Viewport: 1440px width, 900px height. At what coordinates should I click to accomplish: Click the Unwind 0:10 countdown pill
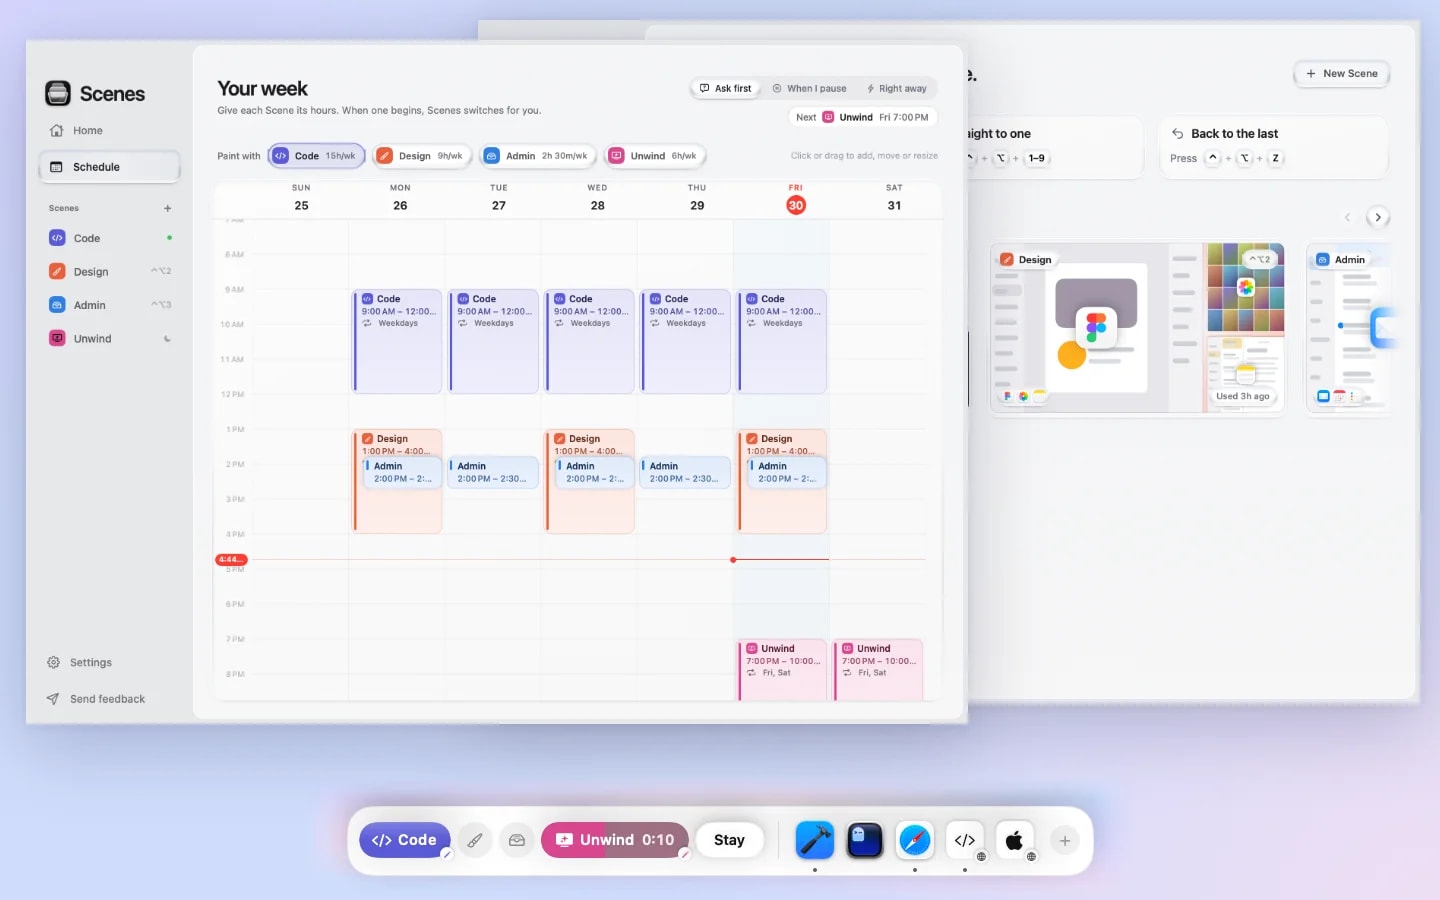615,840
